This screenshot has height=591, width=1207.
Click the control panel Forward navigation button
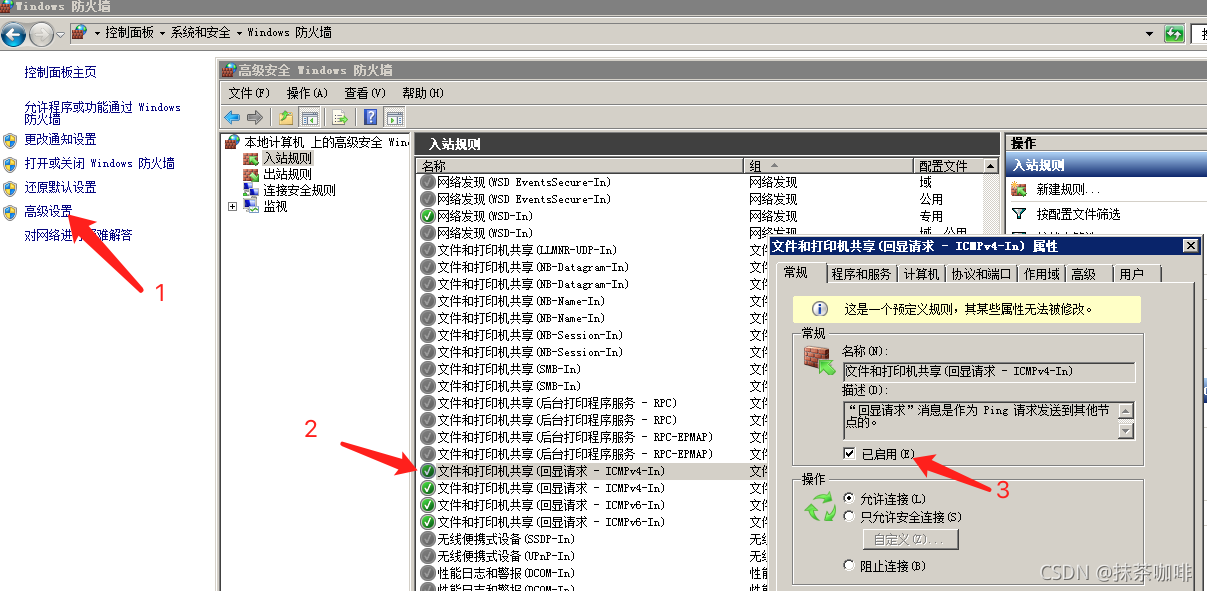point(41,35)
